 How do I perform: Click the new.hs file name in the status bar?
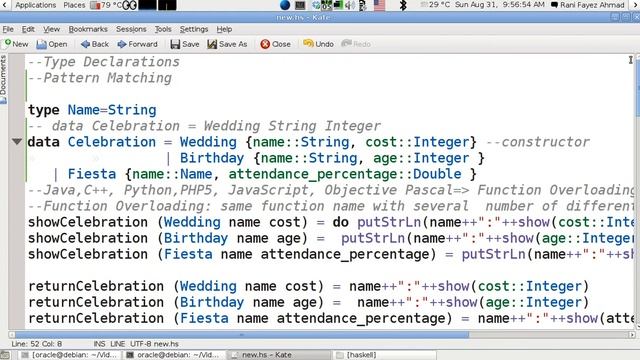point(167,344)
